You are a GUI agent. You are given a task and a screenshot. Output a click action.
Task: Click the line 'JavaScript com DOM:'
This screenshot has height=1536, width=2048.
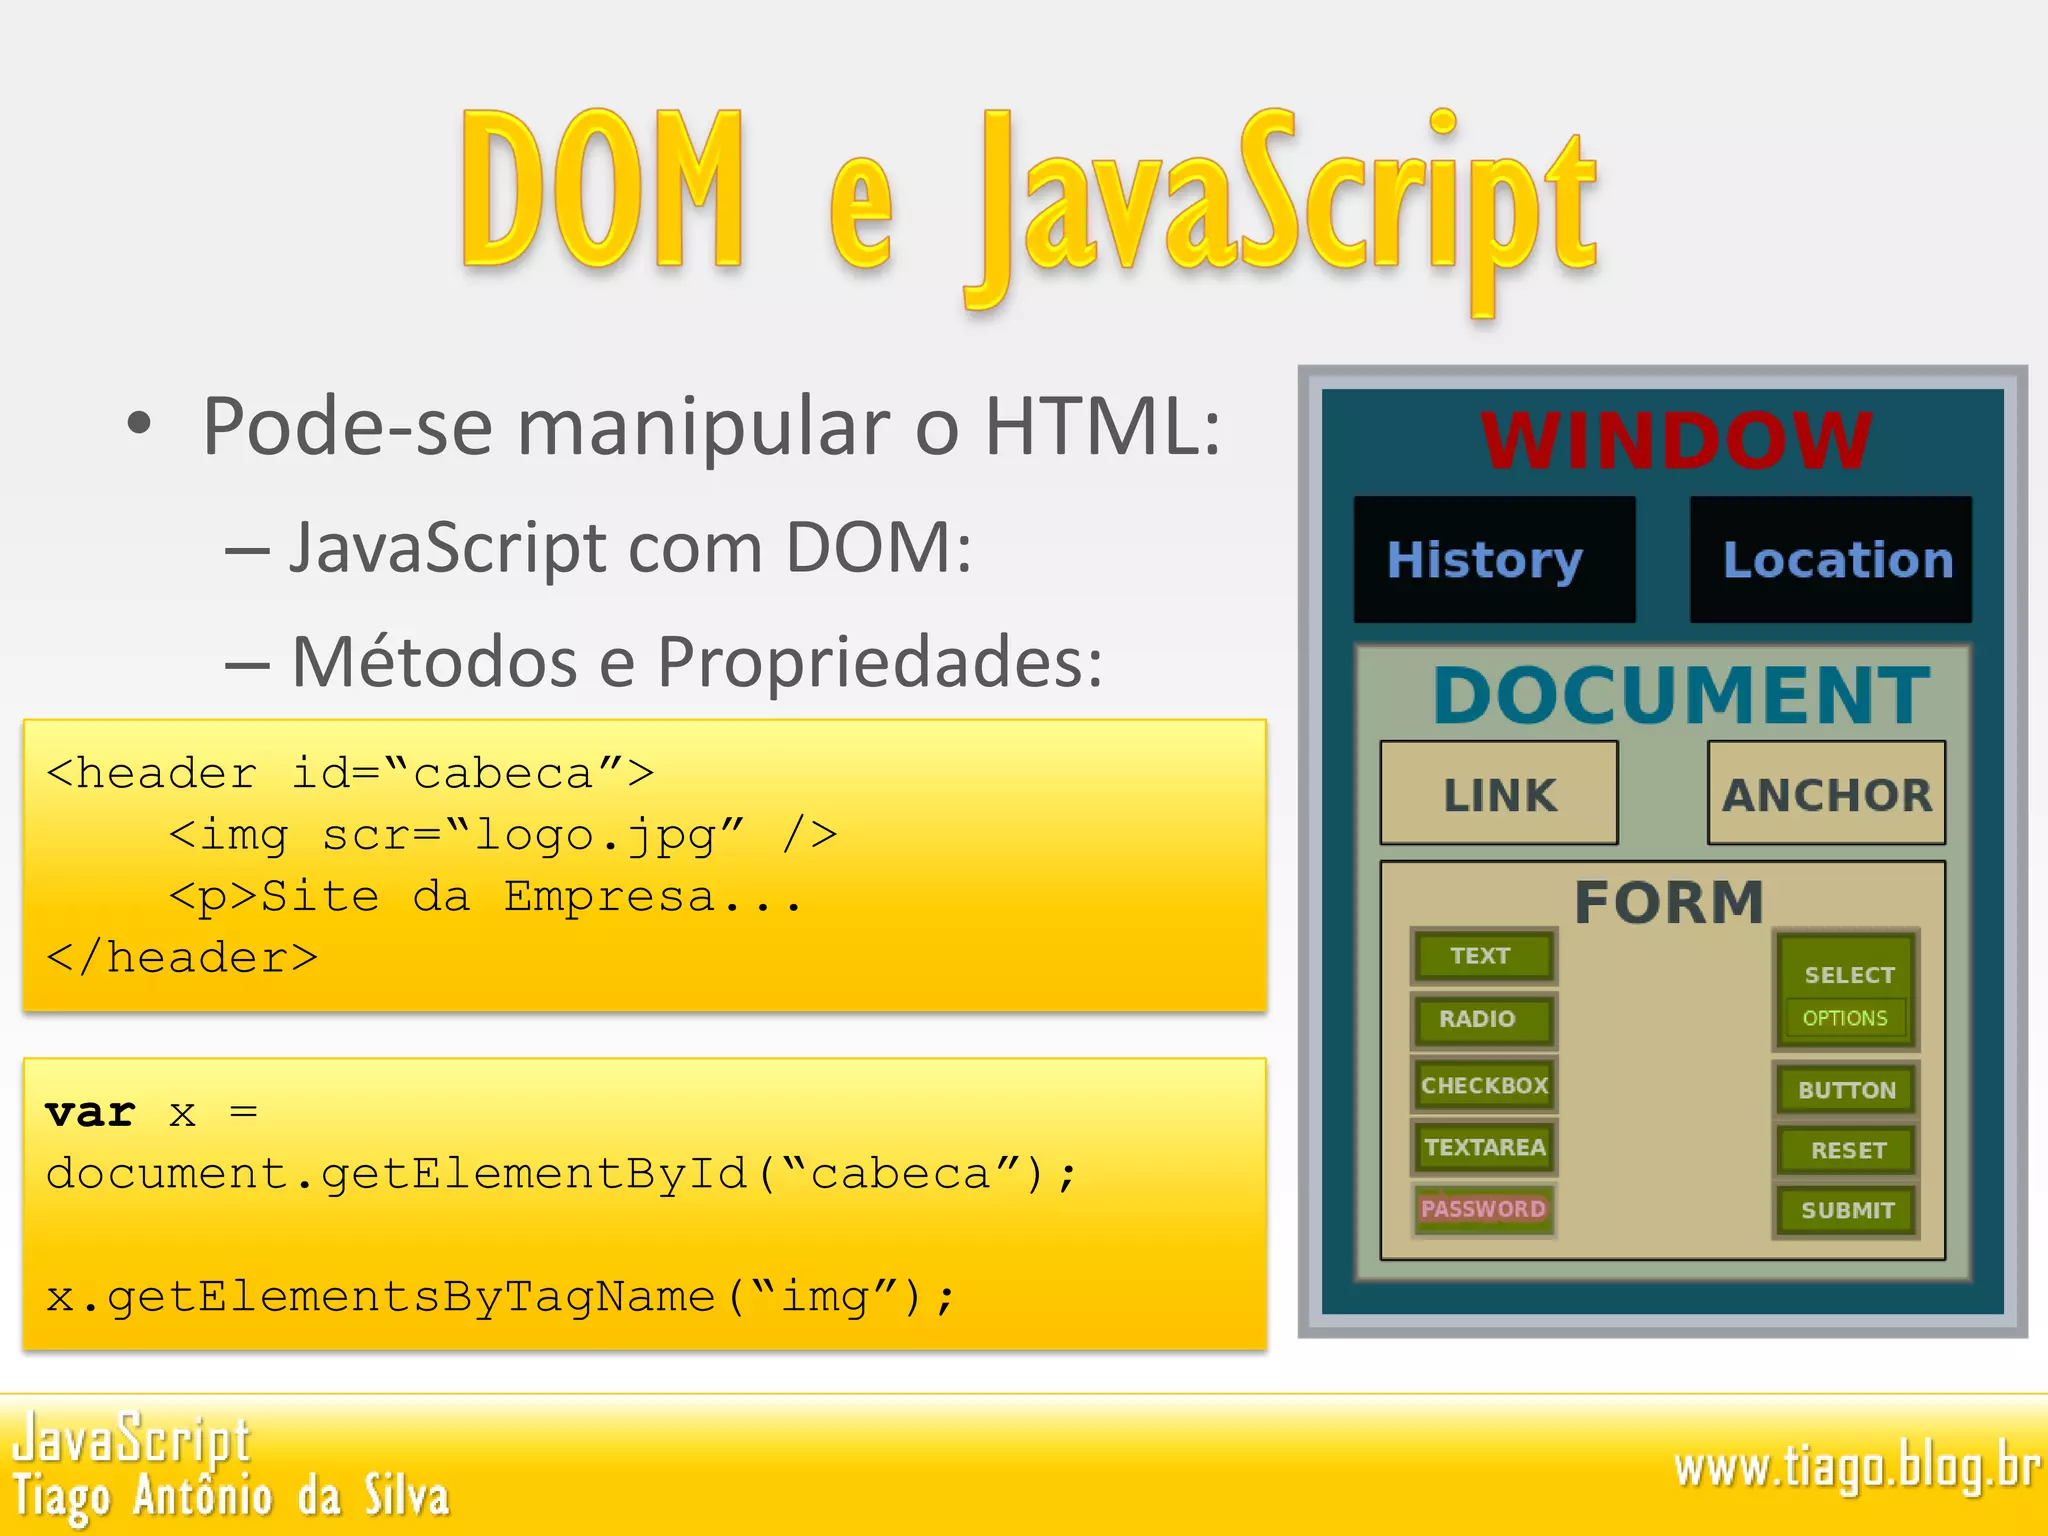[630, 550]
